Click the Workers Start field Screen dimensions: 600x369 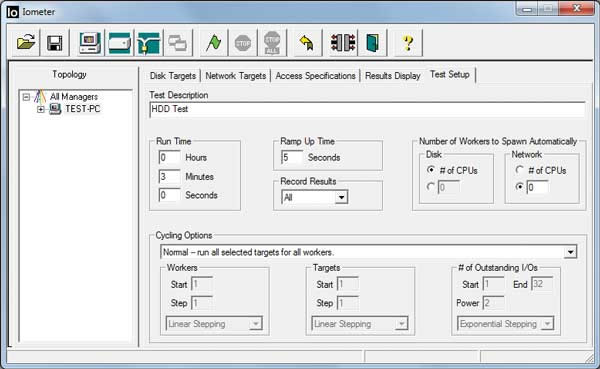coord(202,284)
